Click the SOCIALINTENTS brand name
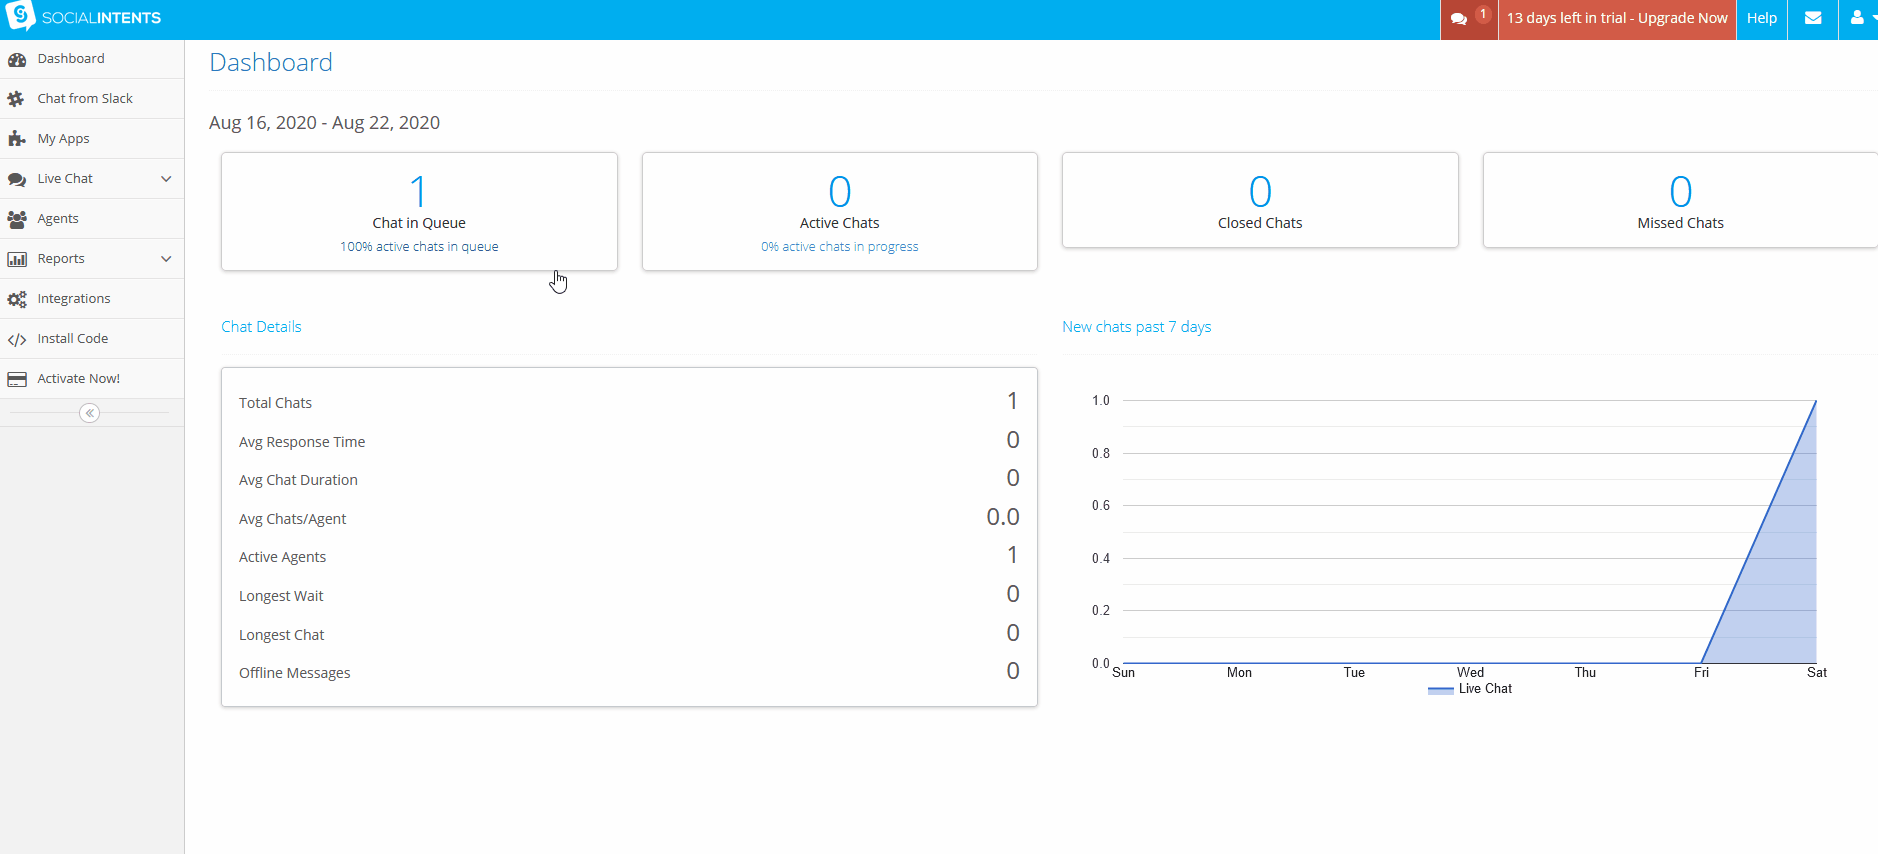 point(101,18)
